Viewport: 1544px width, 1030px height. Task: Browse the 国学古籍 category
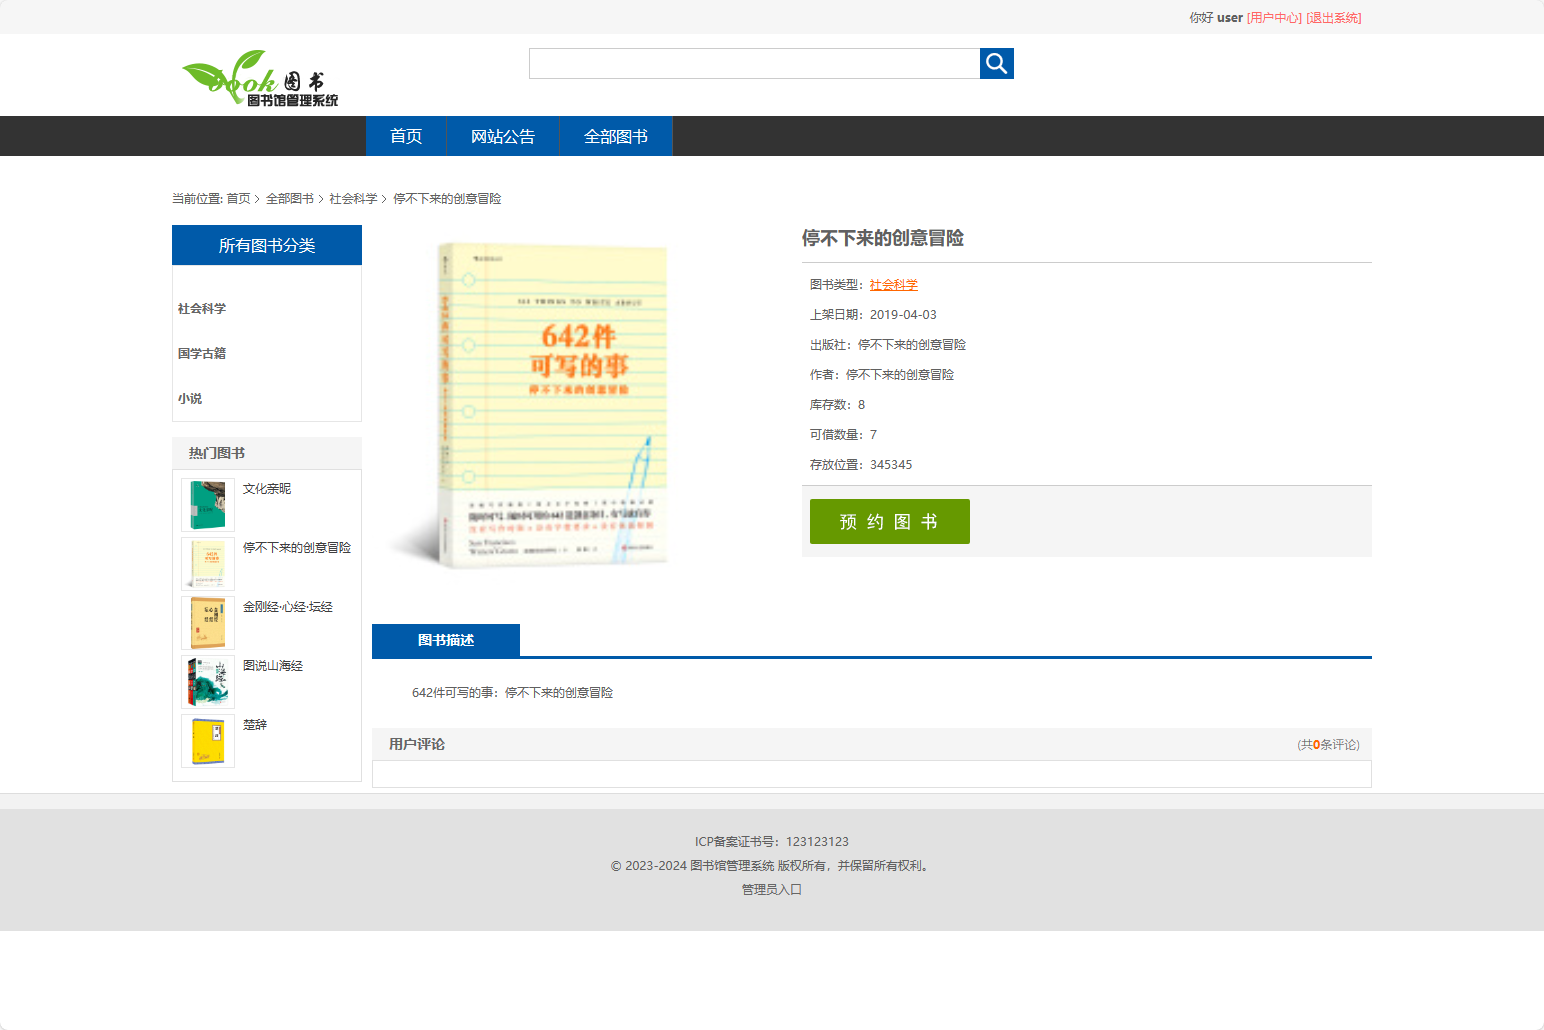pos(199,353)
